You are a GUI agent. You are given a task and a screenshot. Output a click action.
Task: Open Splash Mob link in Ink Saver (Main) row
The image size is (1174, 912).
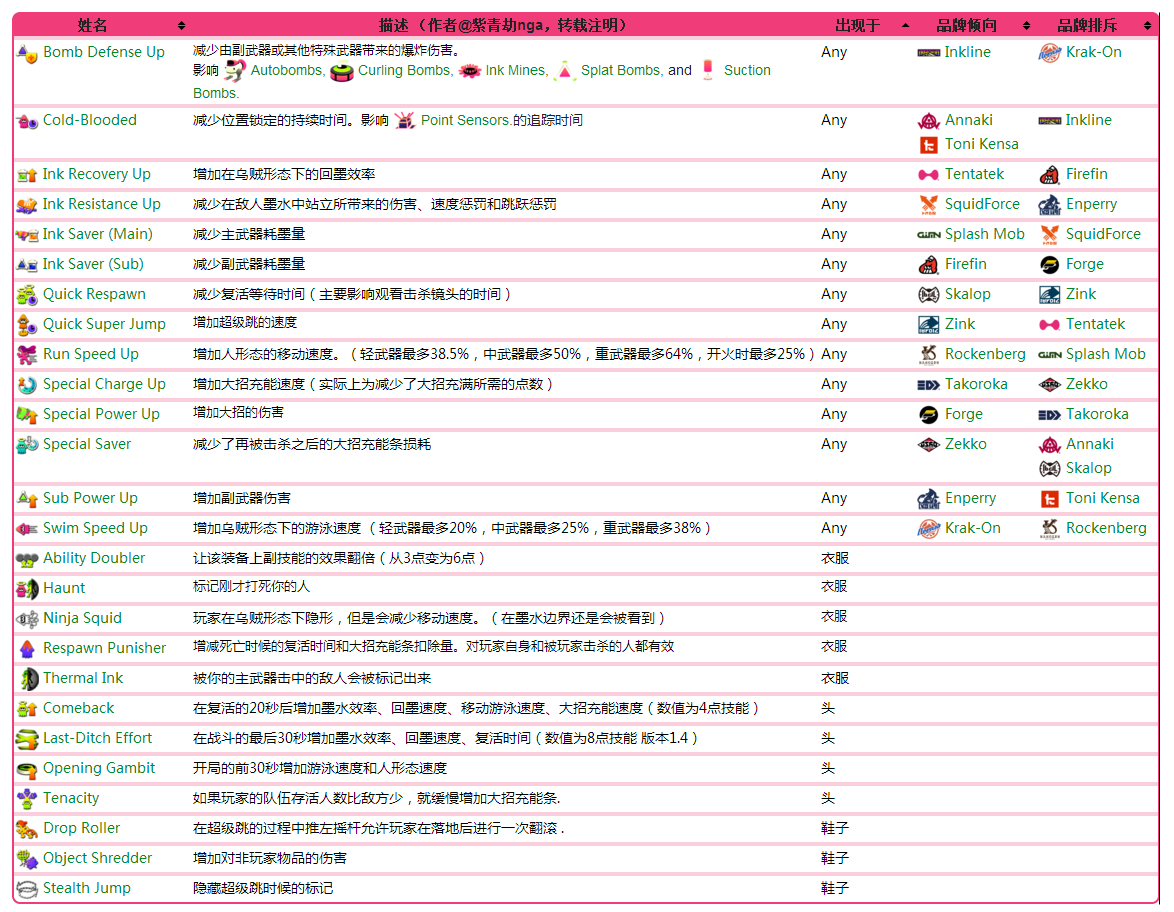985,234
